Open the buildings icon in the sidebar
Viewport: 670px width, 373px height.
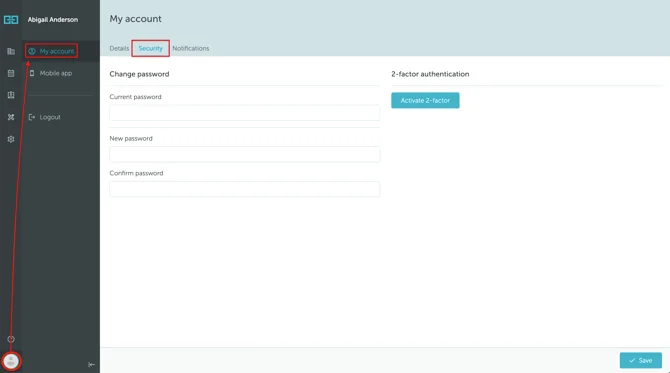pyautogui.click(x=11, y=51)
